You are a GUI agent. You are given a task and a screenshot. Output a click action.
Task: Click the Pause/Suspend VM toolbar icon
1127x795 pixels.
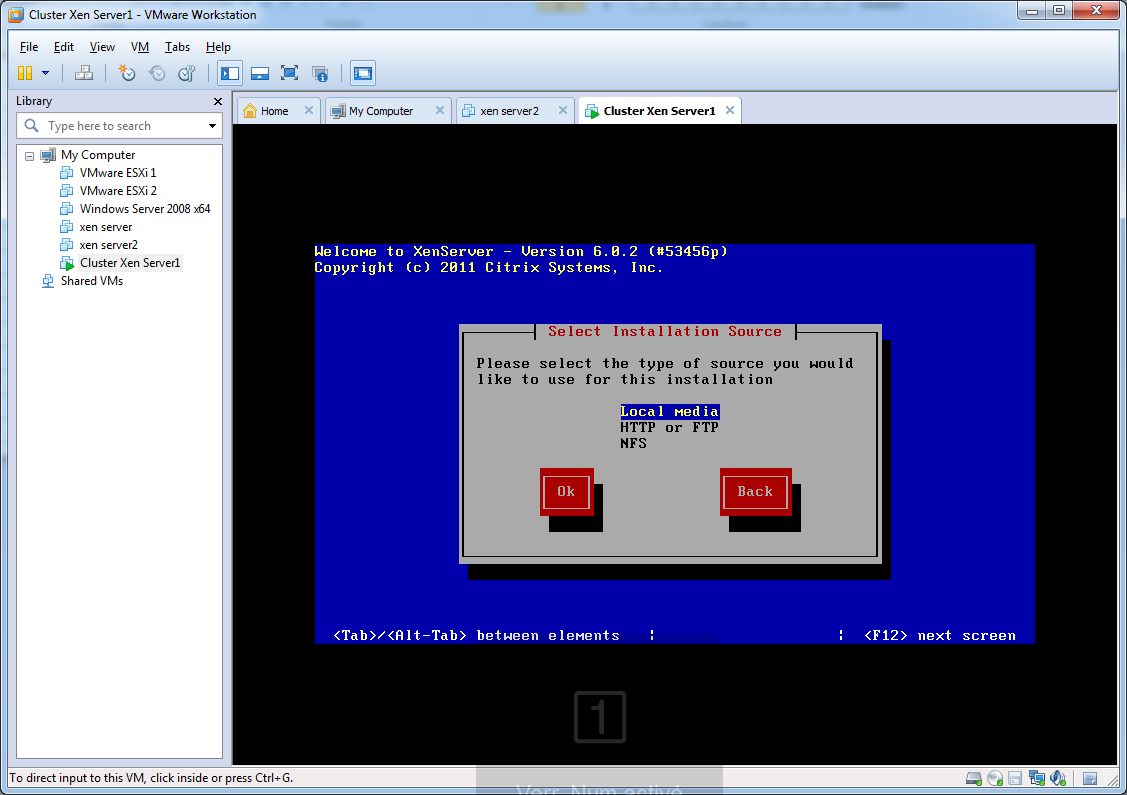pyautogui.click(x=25, y=73)
